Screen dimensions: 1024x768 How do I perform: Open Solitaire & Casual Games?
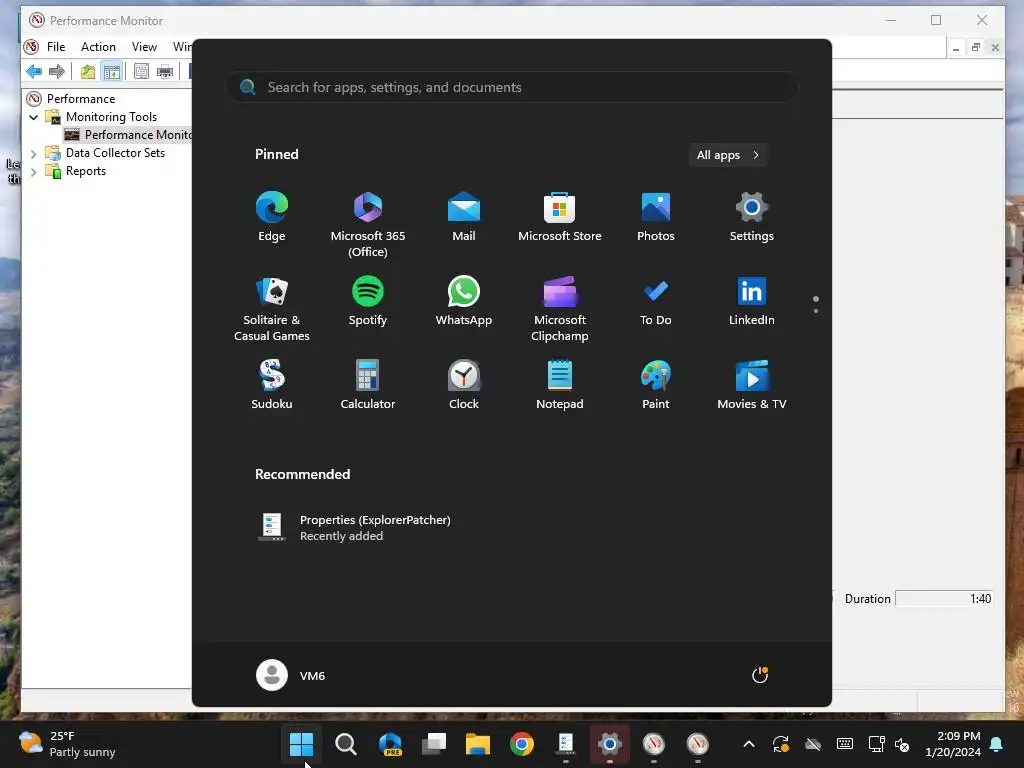coord(272,308)
